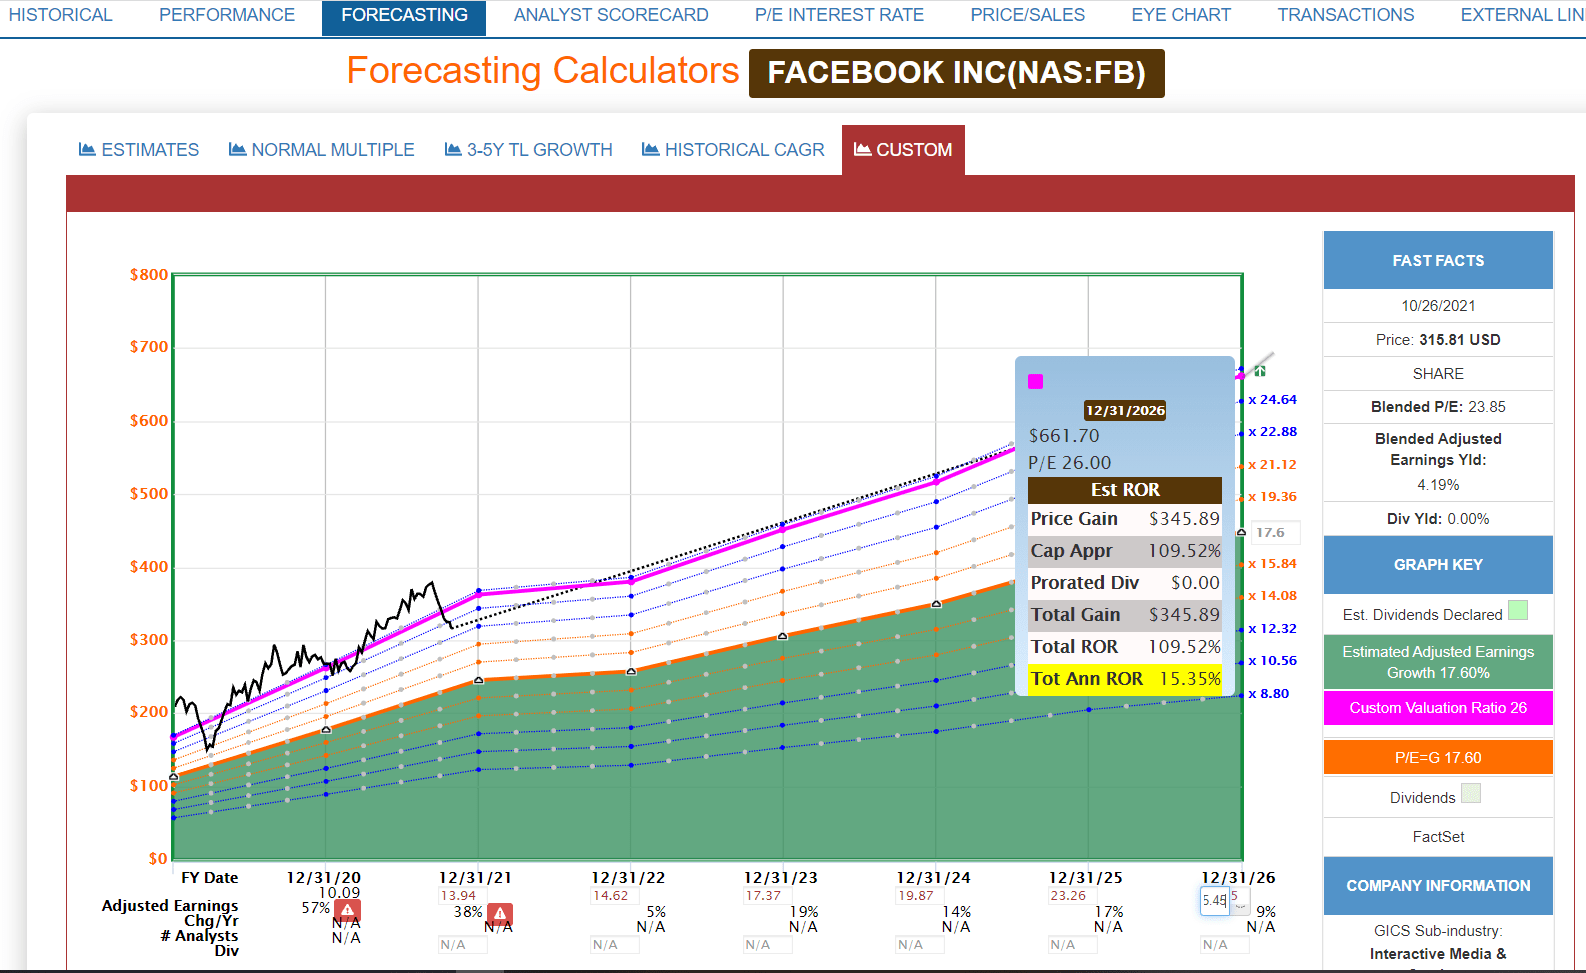Click the 17.6 multiple input box
The width and height of the screenshot is (1586, 973).
point(1275,533)
